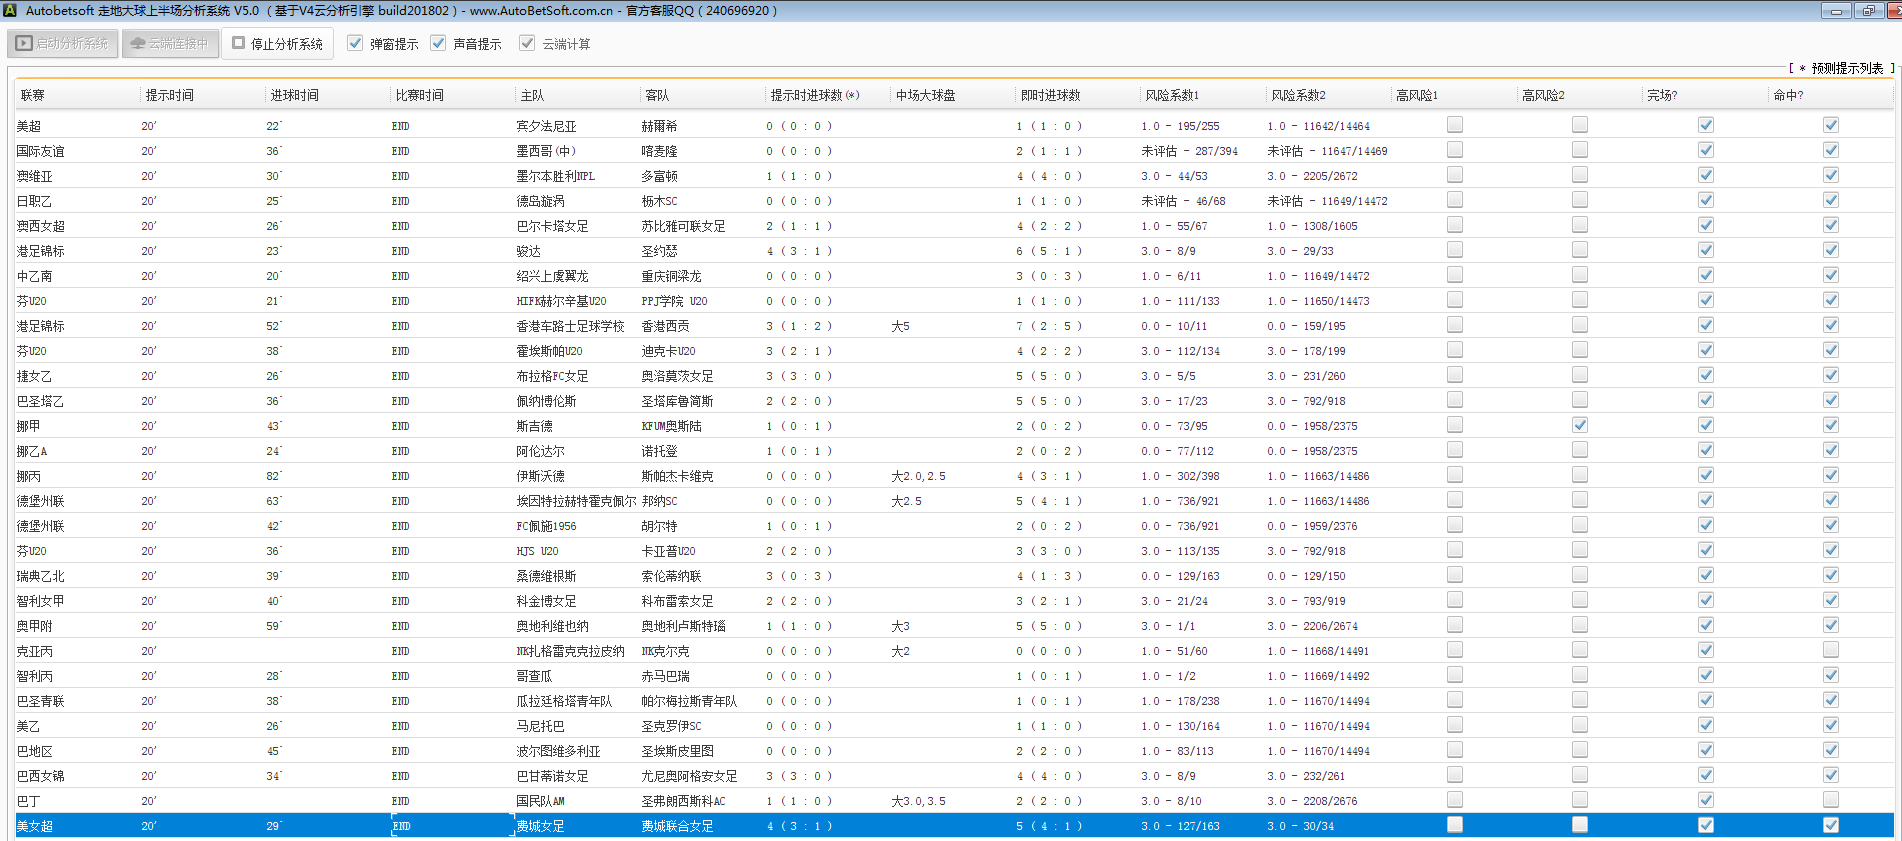This screenshot has height=841, width=1902.
Task: Select the 伊斯沃德 match row
Action: pyautogui.click(x=540, y=476)
